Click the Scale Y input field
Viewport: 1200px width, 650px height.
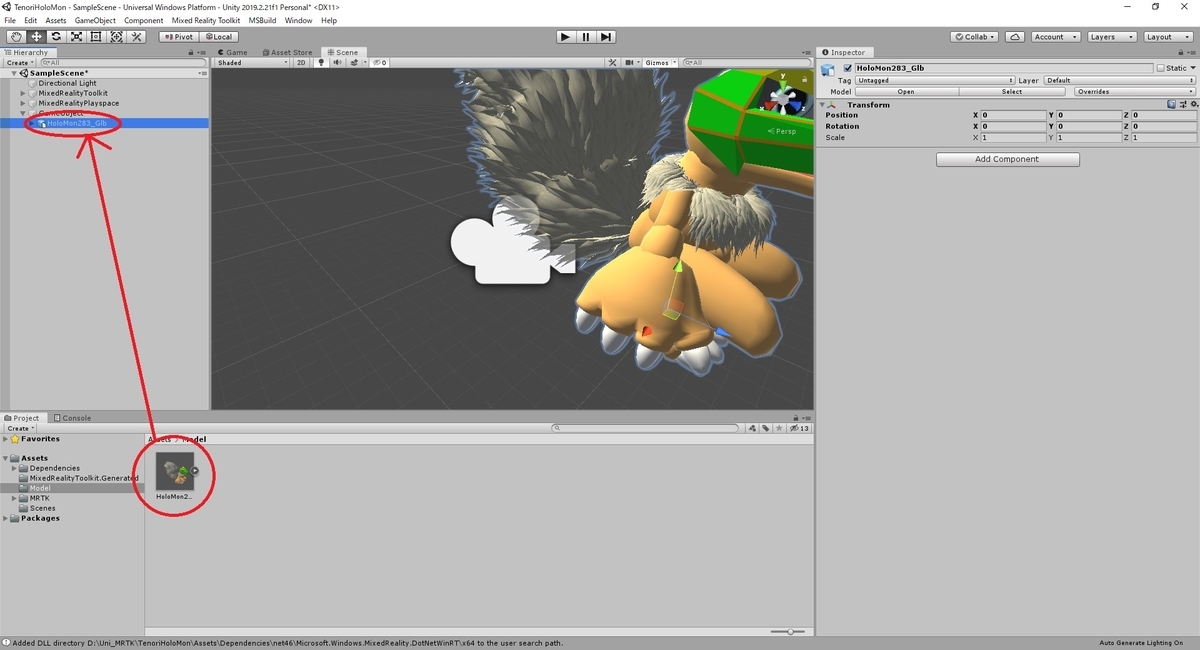[1089, 137]
